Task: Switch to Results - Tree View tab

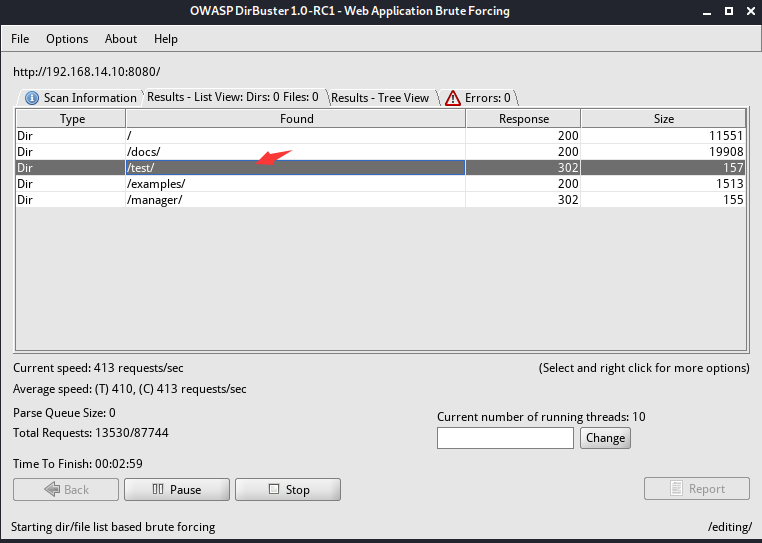Action: point(380,98)
